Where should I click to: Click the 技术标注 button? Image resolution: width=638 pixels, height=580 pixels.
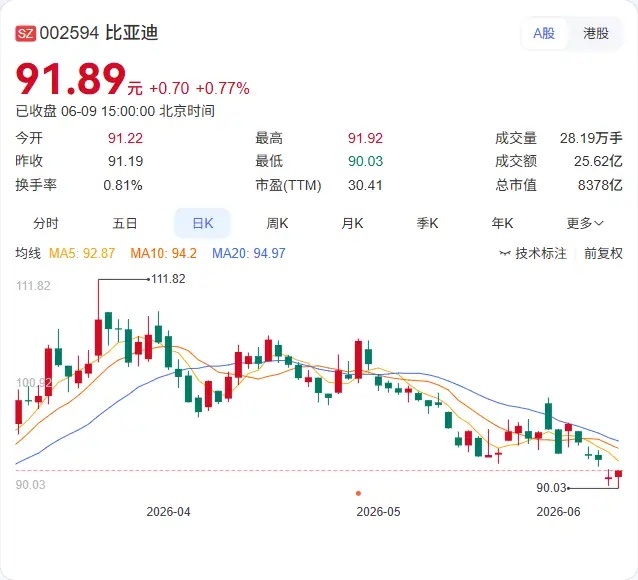click(541, 254)
